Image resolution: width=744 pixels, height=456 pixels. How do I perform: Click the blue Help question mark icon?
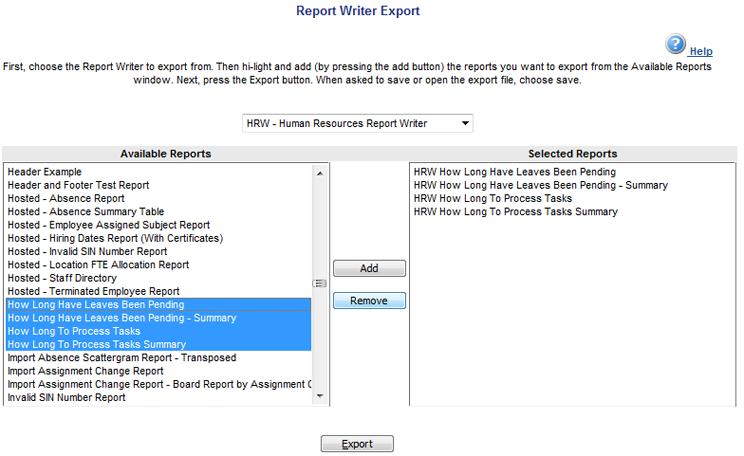(676, 44)
